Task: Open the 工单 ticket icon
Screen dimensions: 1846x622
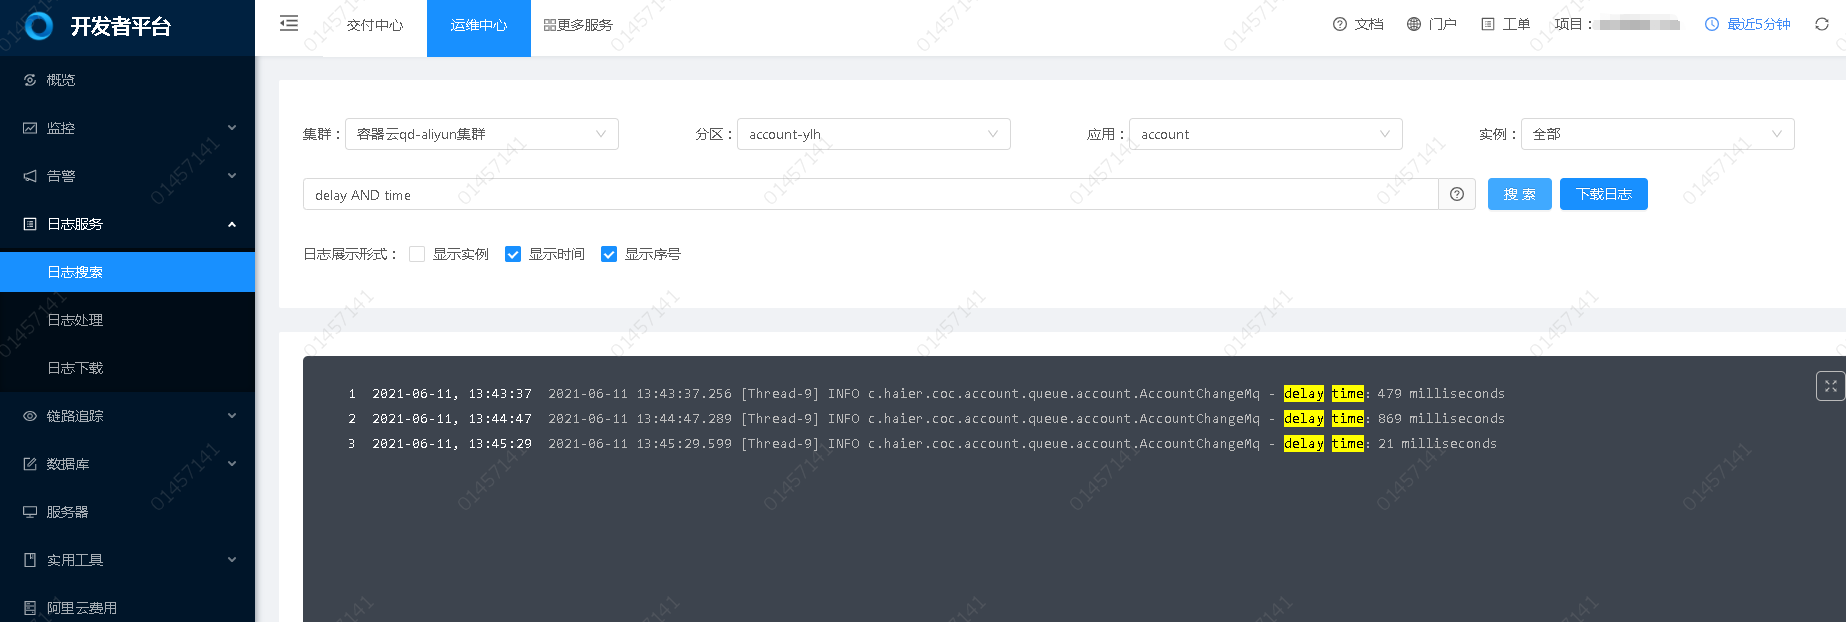Action: pos(1488,24)
